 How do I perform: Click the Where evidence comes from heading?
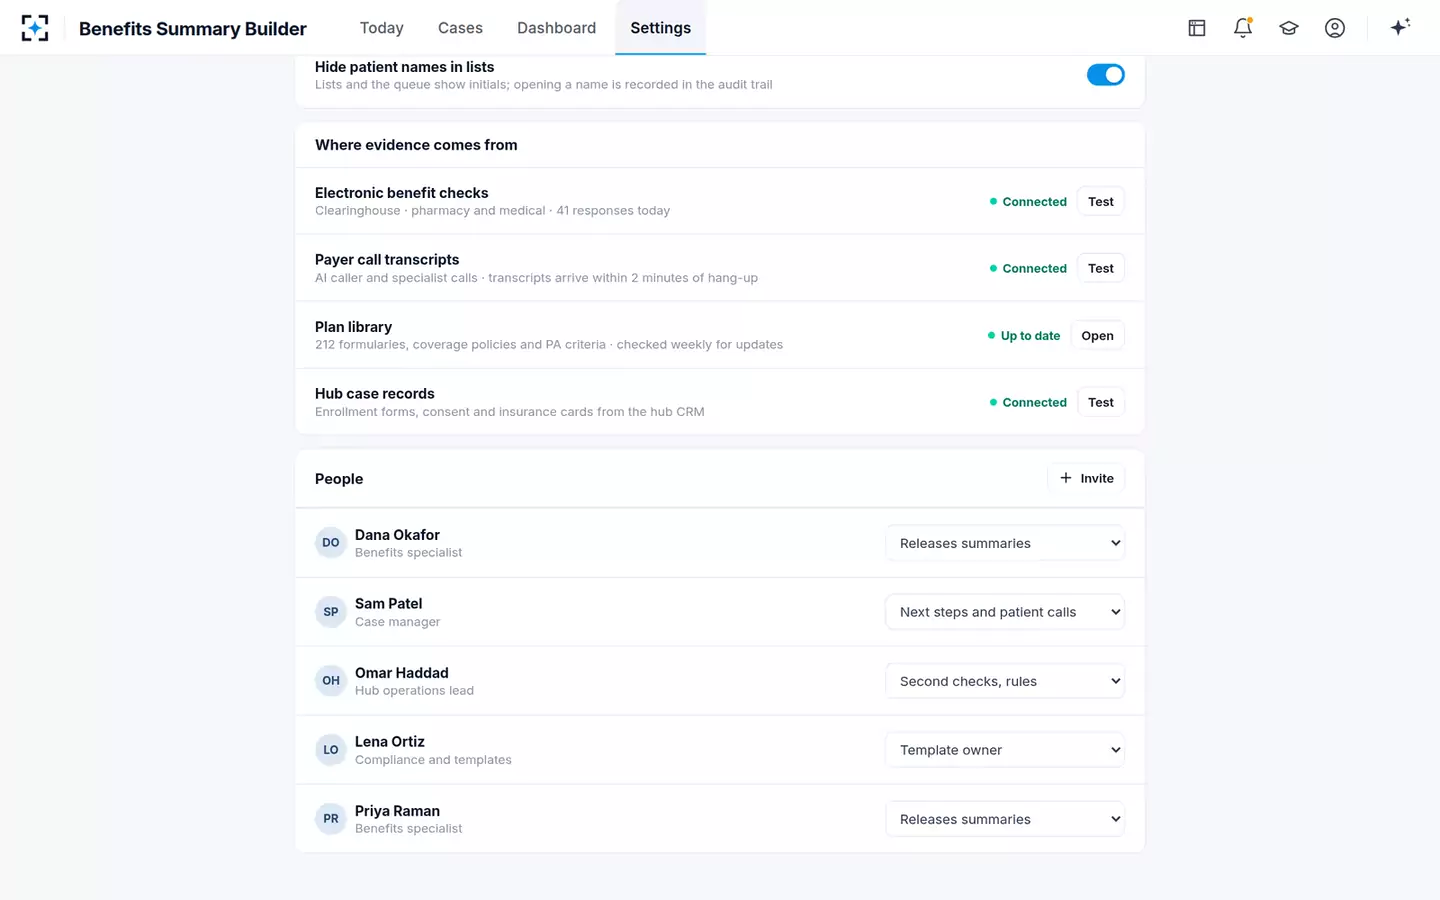point(416,145)
